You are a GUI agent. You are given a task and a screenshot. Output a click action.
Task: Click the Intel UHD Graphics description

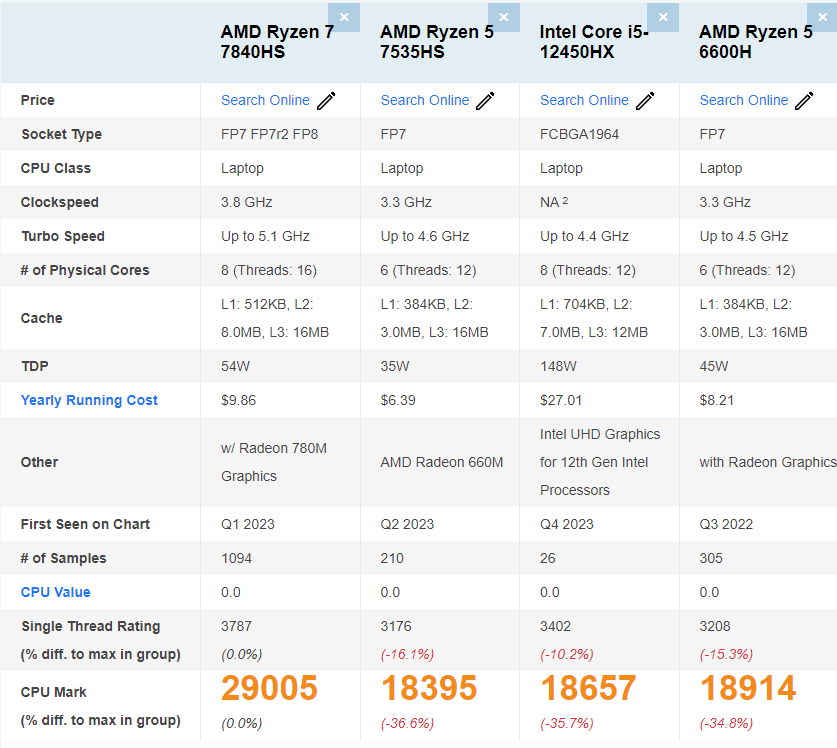(600, 462)
